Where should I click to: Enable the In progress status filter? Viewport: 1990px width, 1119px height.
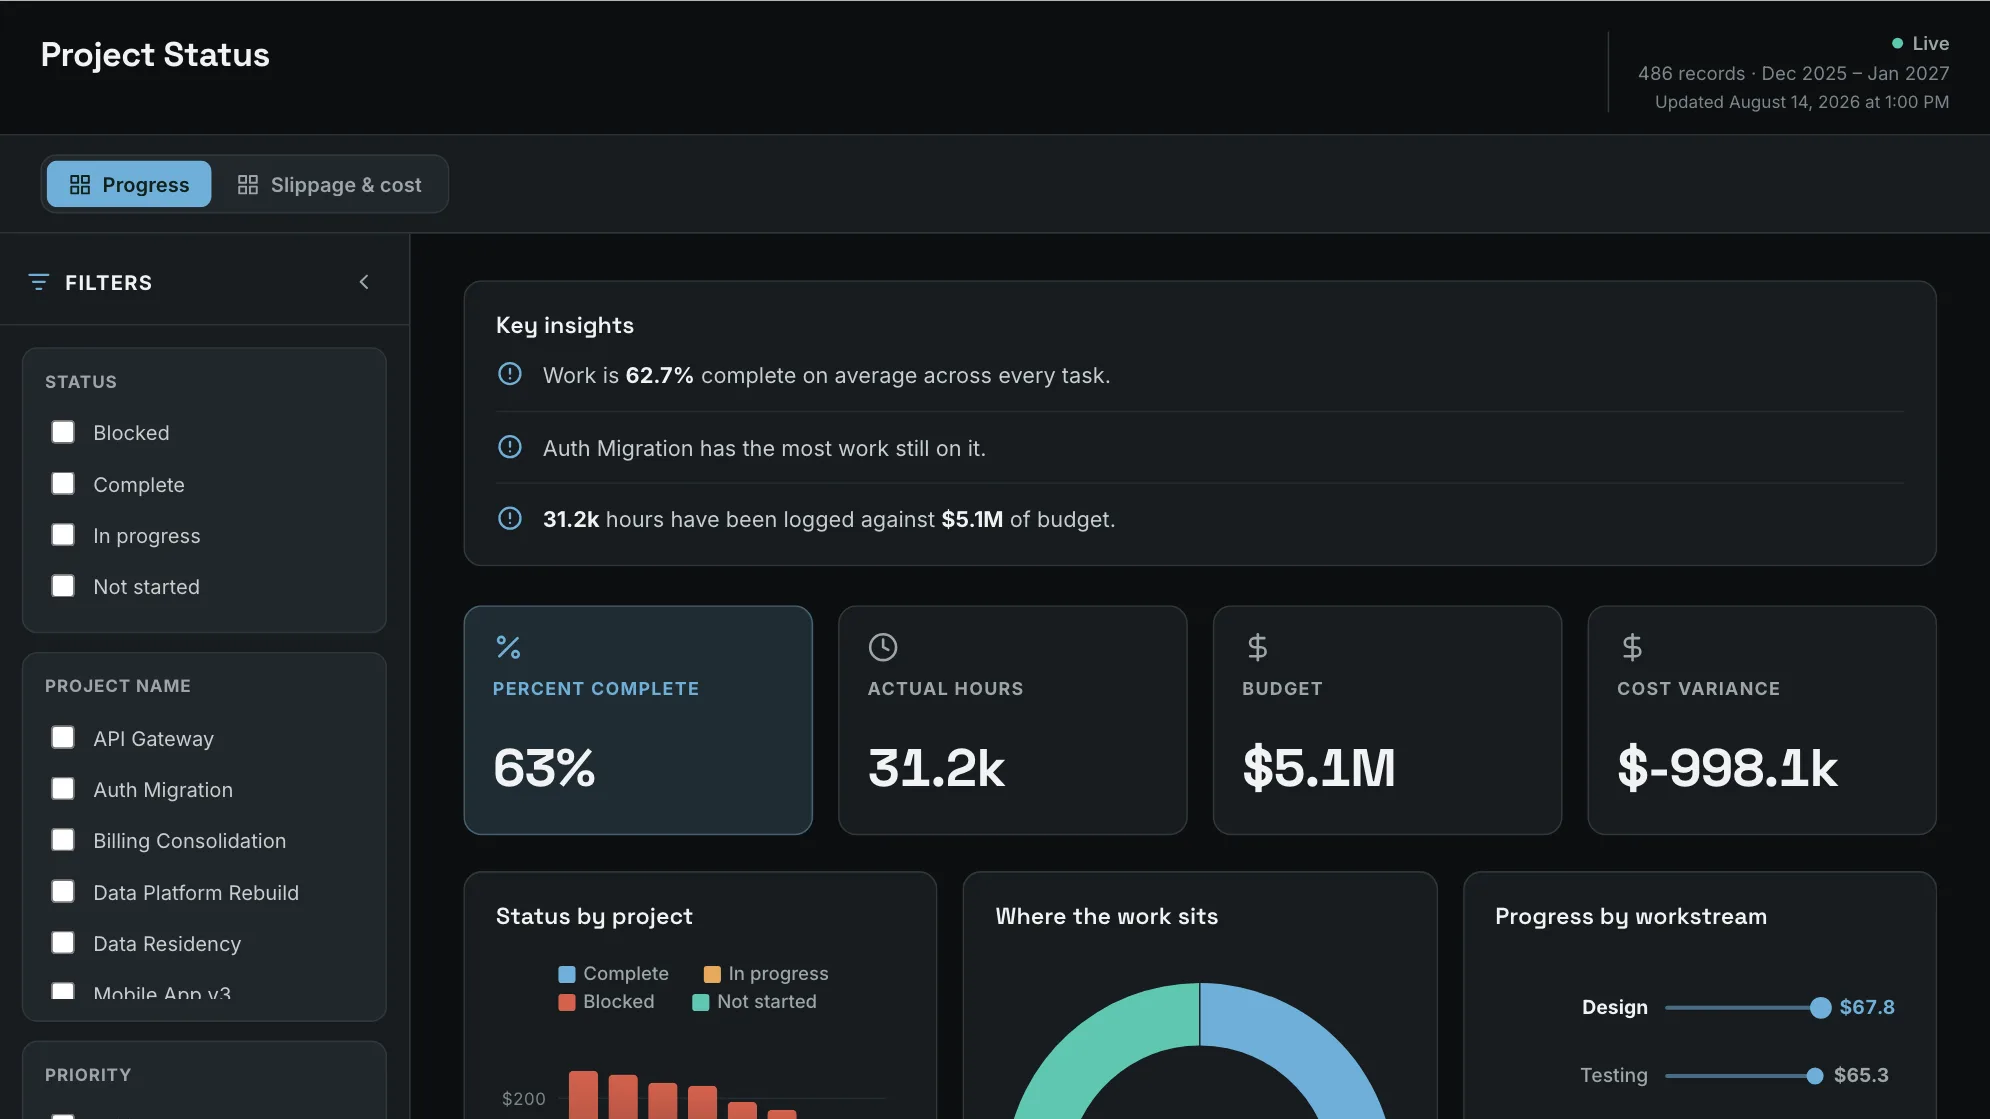pos(63,535)
